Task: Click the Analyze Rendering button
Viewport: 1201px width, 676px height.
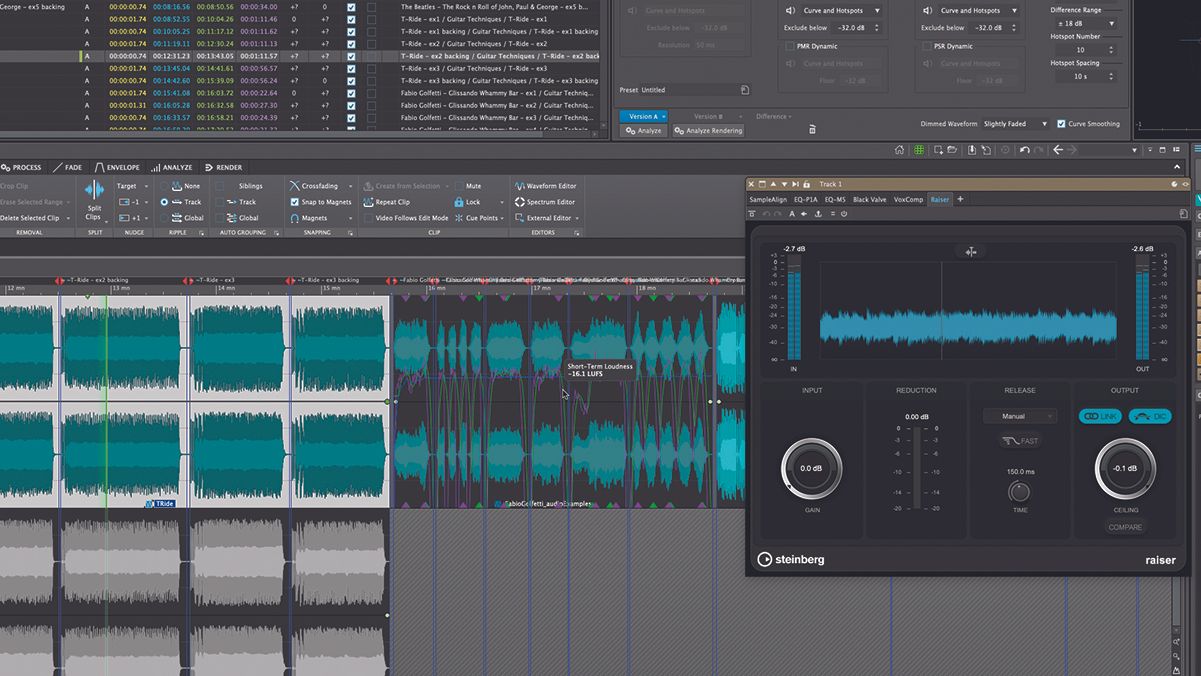Action: (708, 130)
